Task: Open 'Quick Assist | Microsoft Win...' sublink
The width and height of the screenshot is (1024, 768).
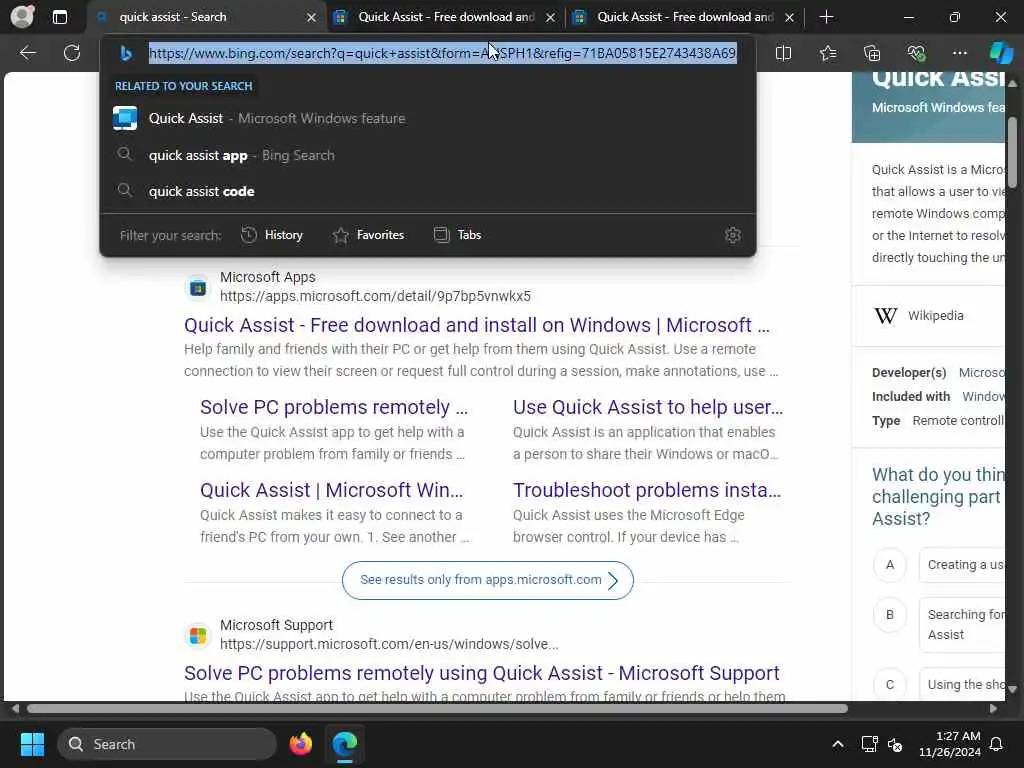Action: pyautogui.click(x=331, y=490)
